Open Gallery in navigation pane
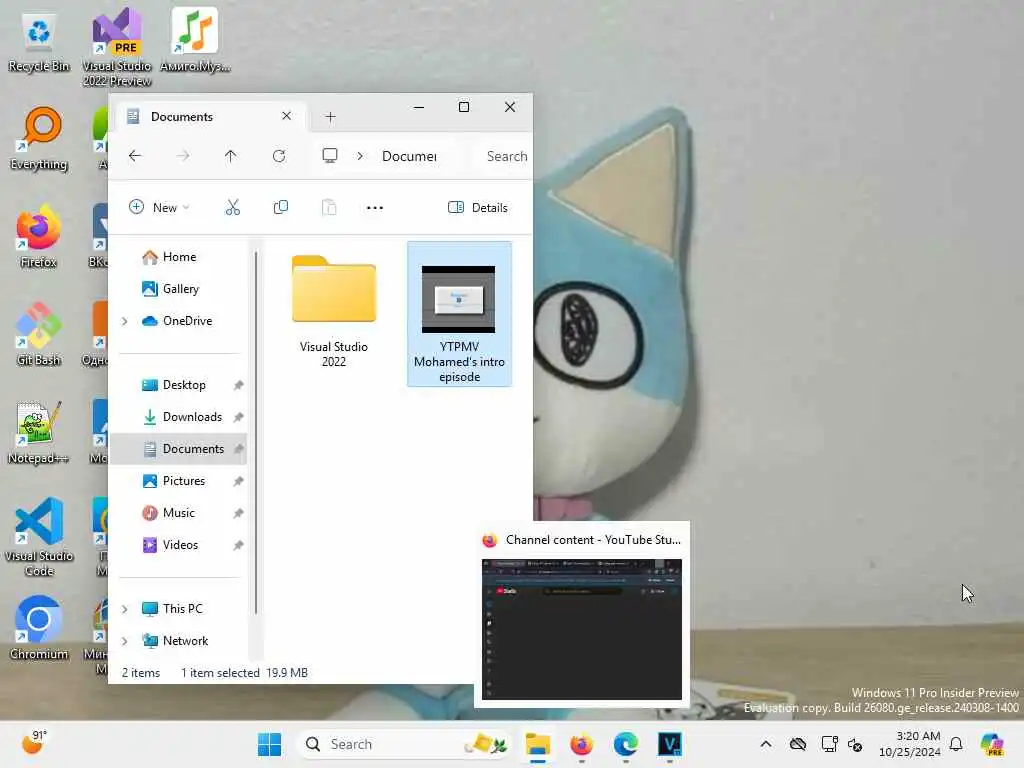The height and width of the screenshot is (768, 1024). (180, 289)
